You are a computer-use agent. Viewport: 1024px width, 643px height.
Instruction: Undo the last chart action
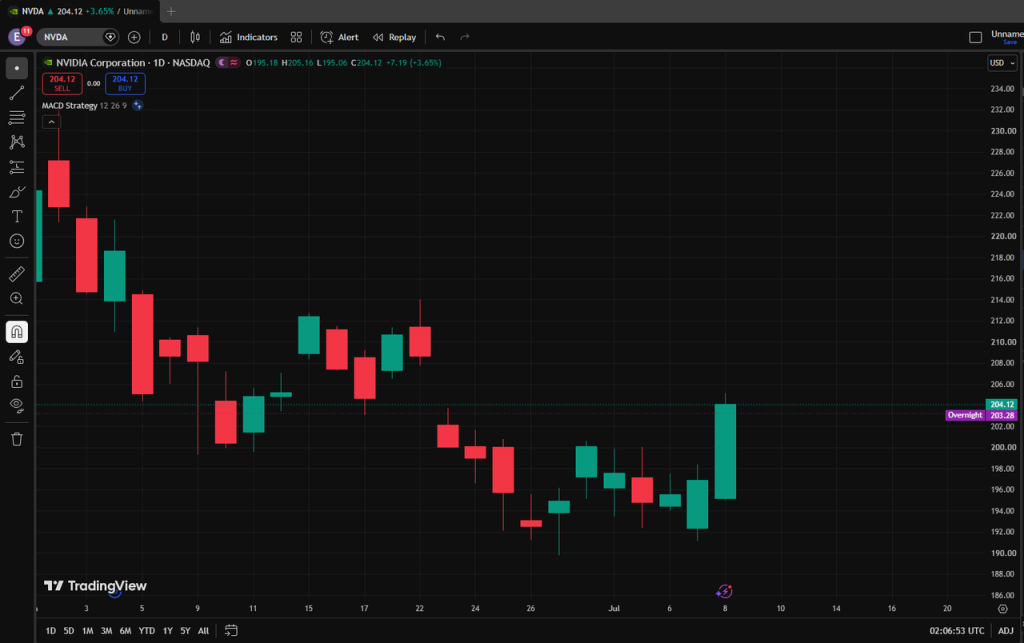440,37
